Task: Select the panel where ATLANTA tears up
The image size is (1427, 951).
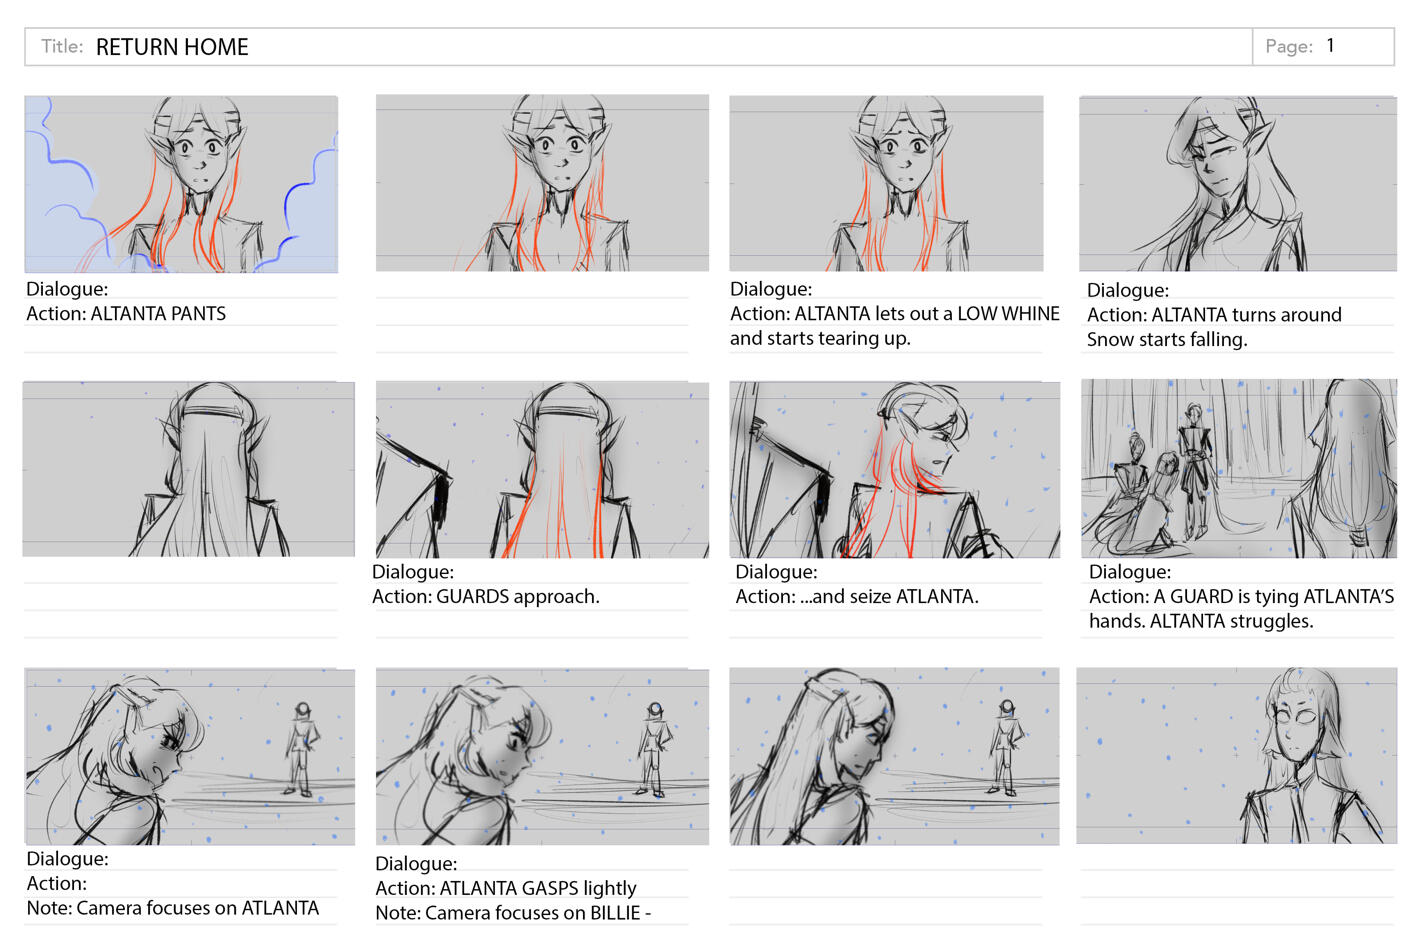Action: click(x=886, y=184)
